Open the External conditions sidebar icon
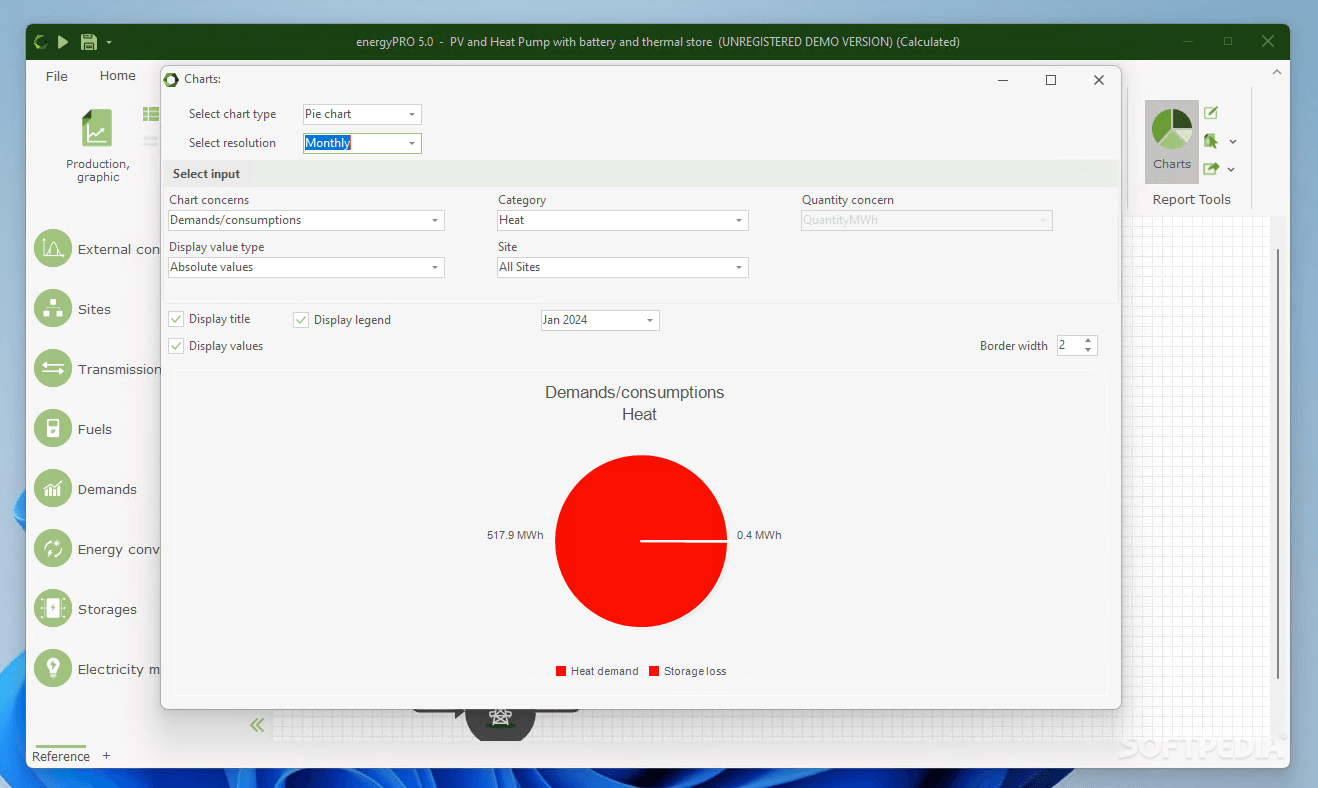 click(53, 248)
